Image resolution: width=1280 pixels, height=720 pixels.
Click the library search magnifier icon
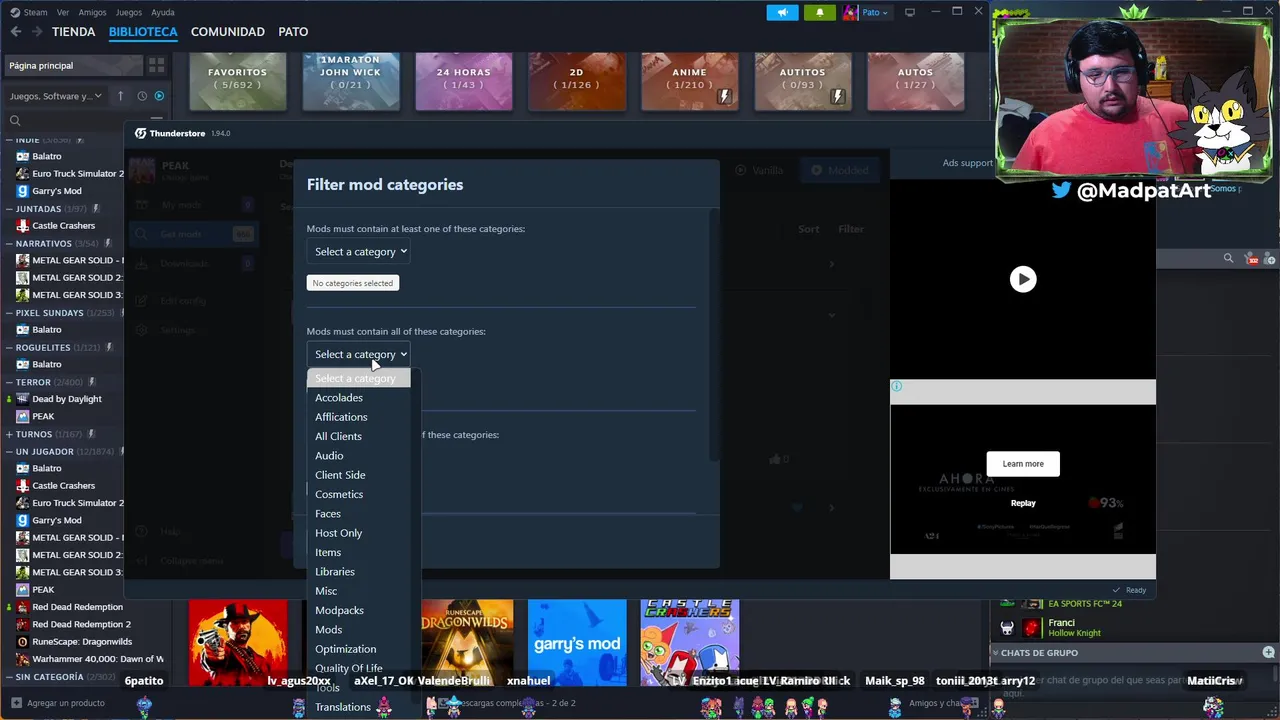click(15, 120)
